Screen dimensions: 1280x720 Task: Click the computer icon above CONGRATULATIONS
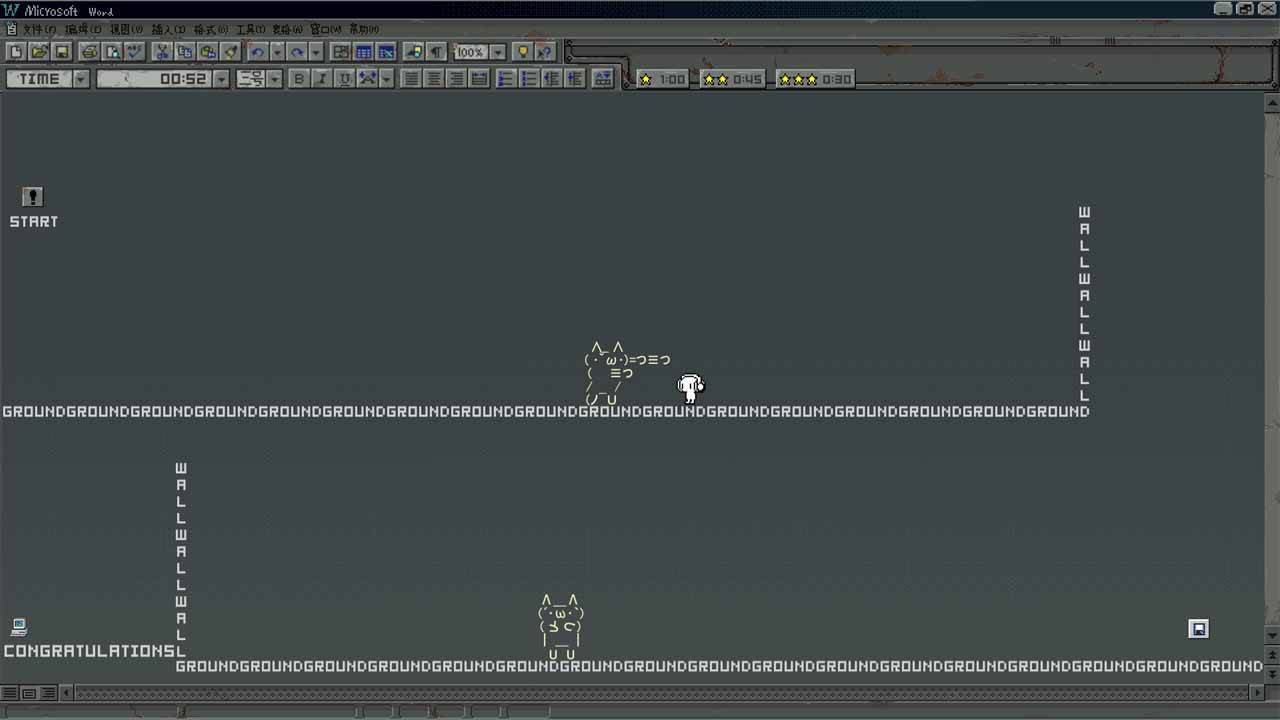pos(19,627)
